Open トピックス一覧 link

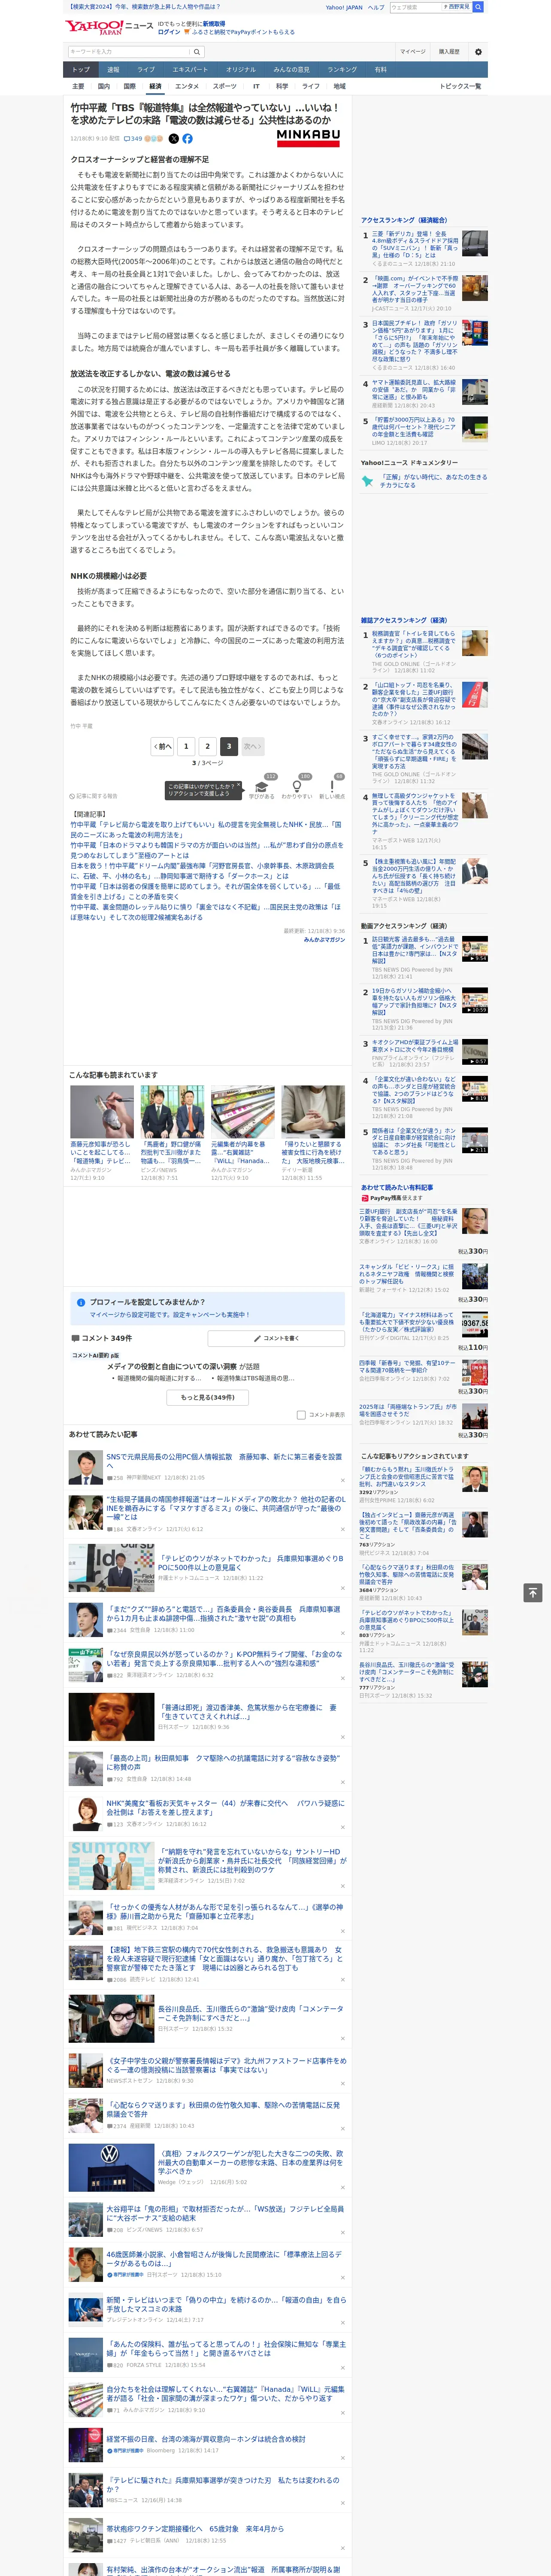[460, 86]
